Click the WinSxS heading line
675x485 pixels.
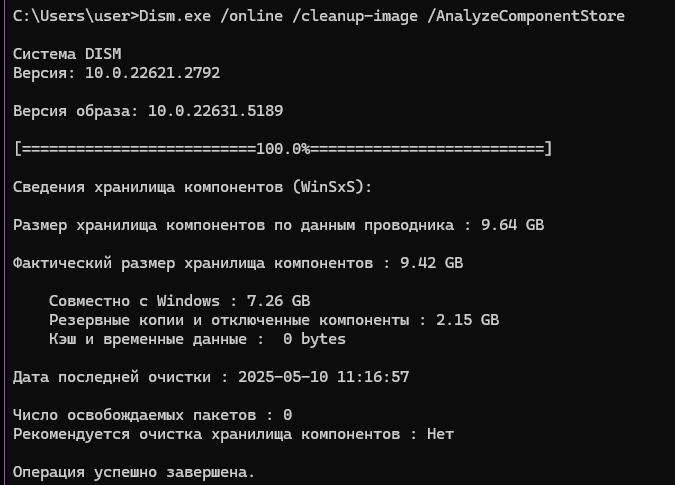pos(192,187)
